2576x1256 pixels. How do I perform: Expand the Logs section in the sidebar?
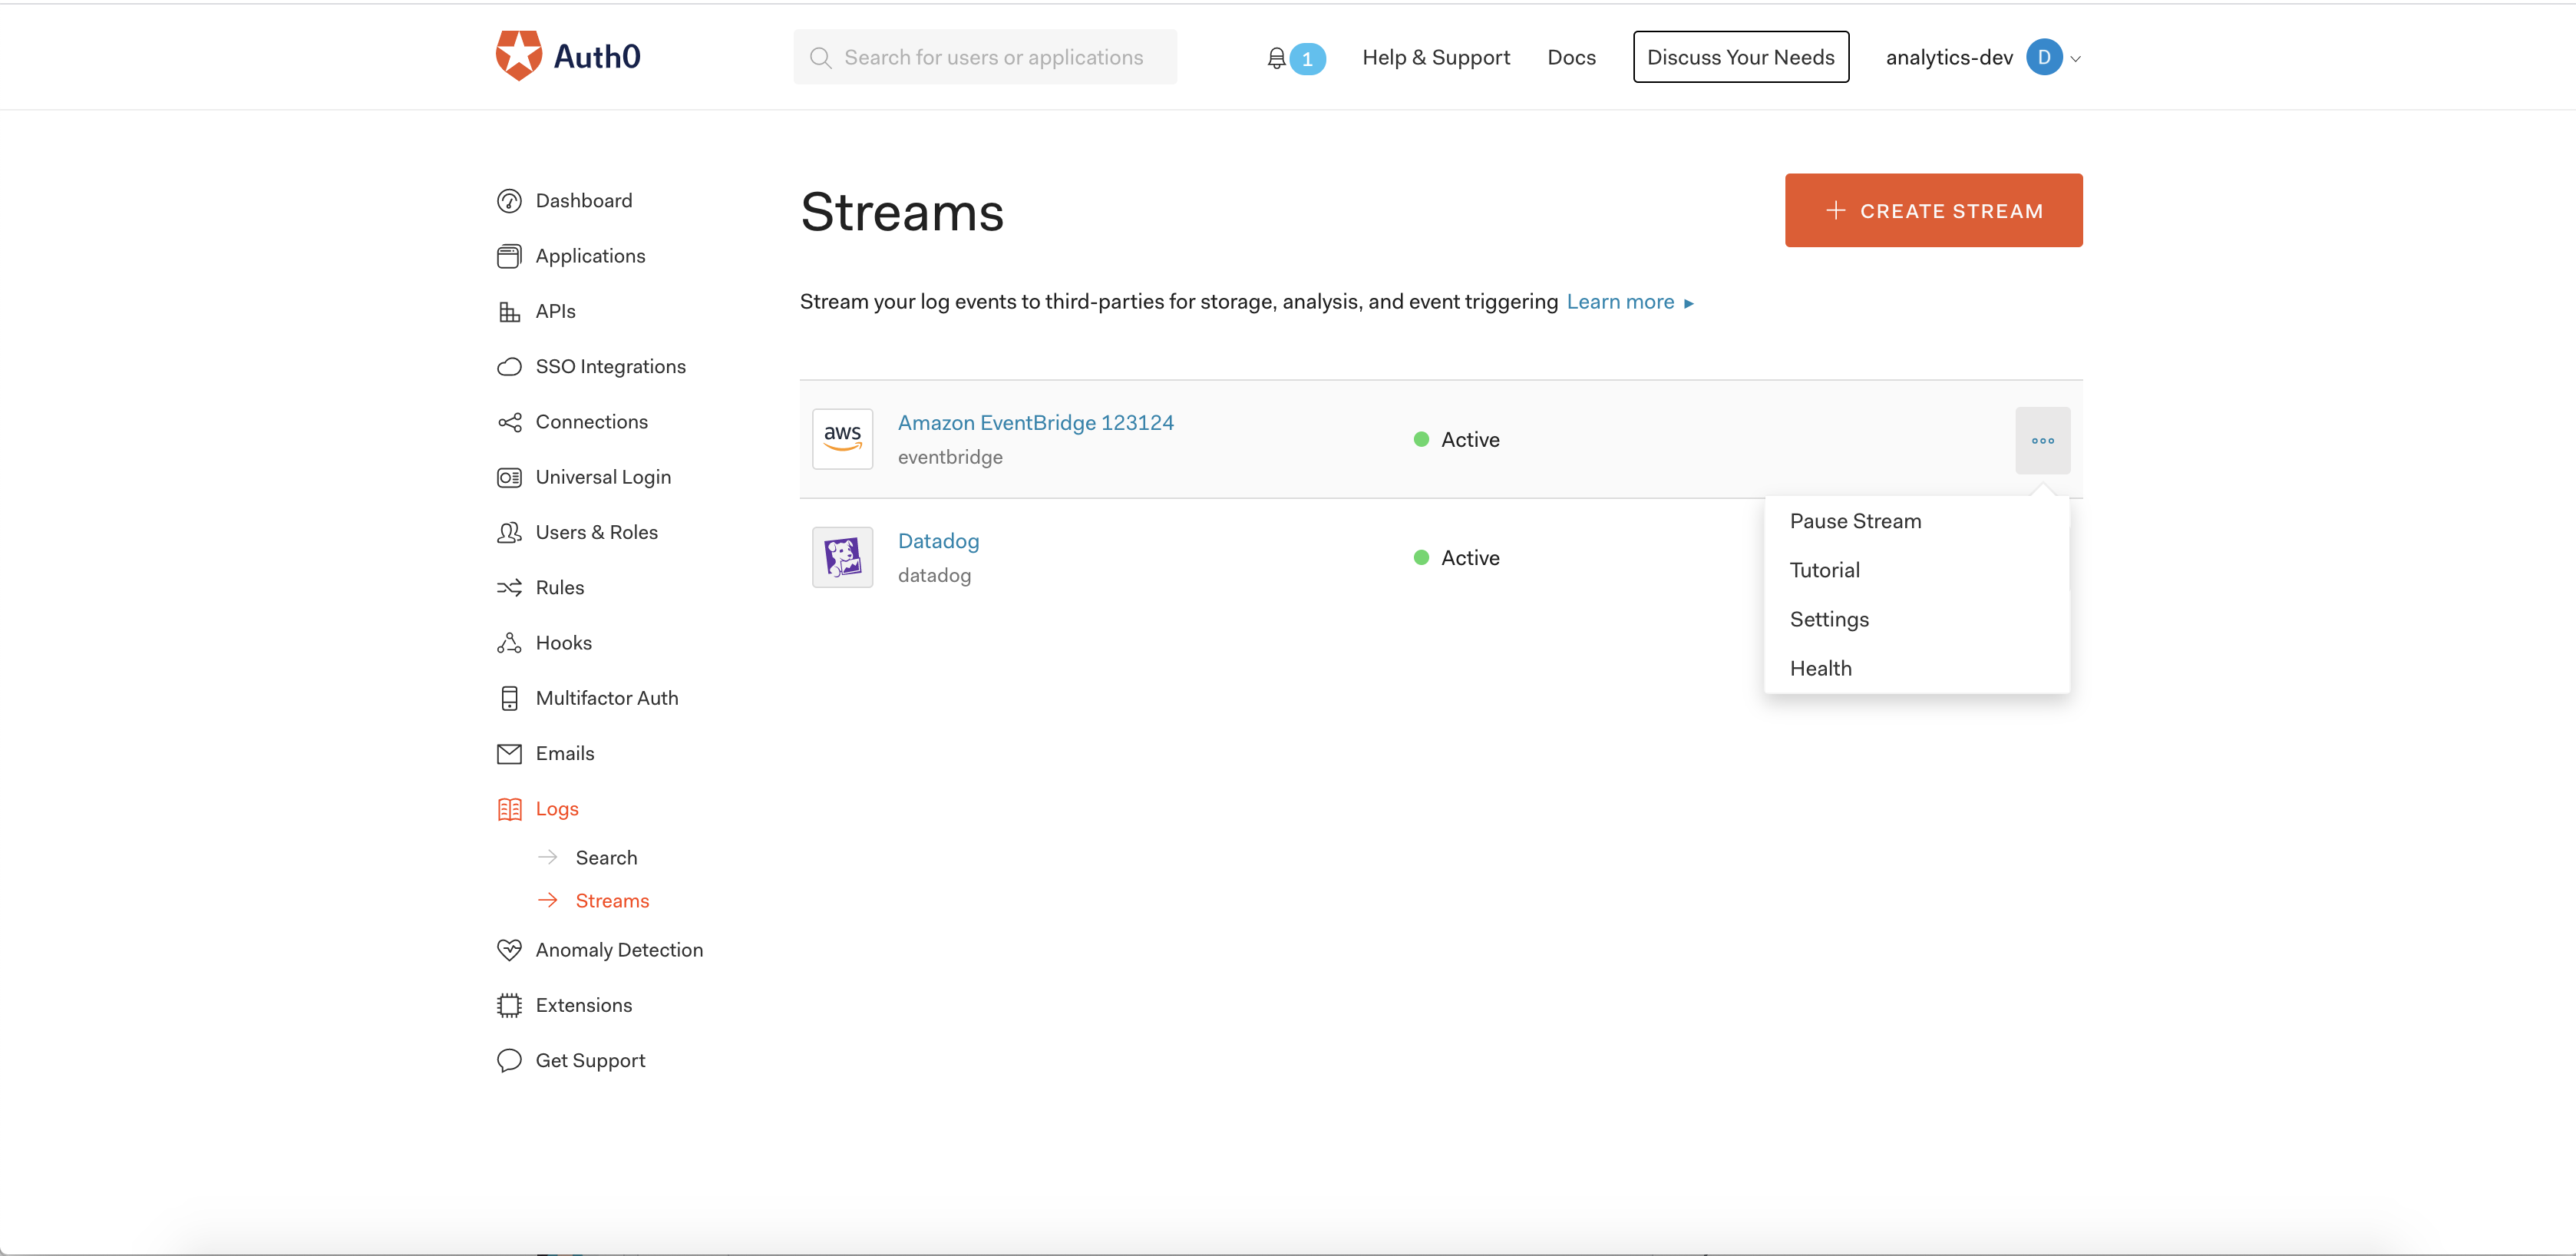(x=556, y=809)
